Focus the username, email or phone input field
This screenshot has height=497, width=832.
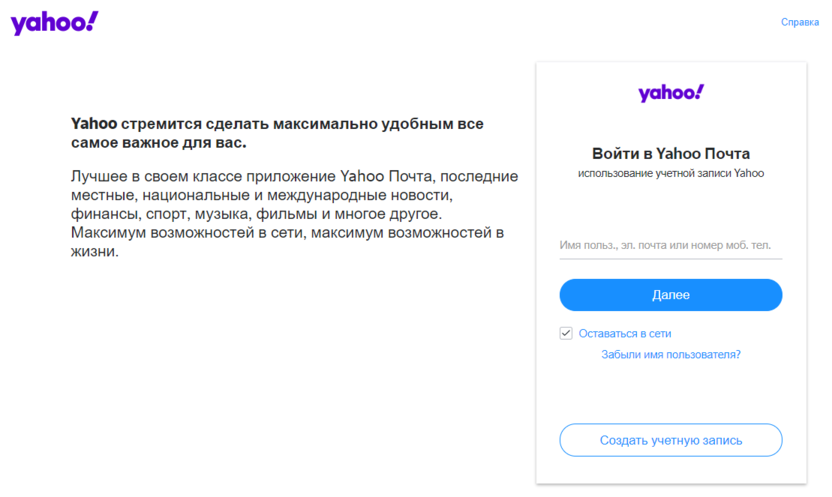[670, 245]
